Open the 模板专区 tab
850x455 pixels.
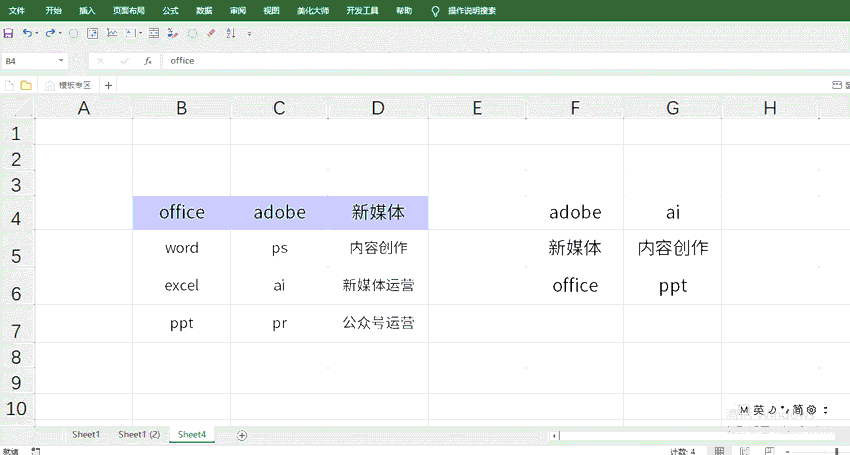click(x=68, y=85)
